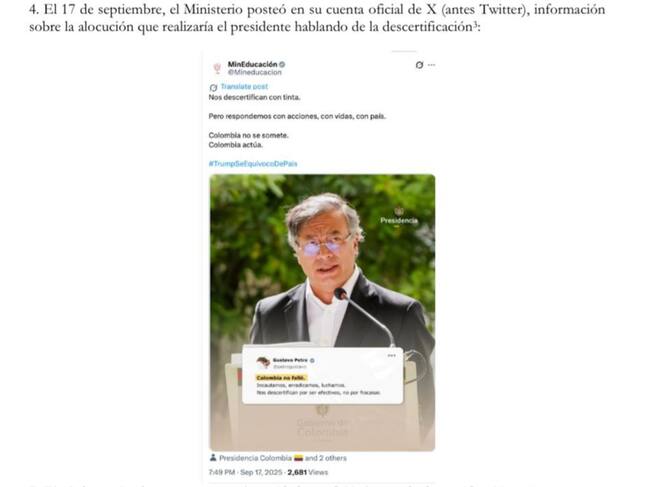Open the #TrumpSeEquivocoDePais hashtag
This screenshot has width=650, height=487.
pos(253,164)
